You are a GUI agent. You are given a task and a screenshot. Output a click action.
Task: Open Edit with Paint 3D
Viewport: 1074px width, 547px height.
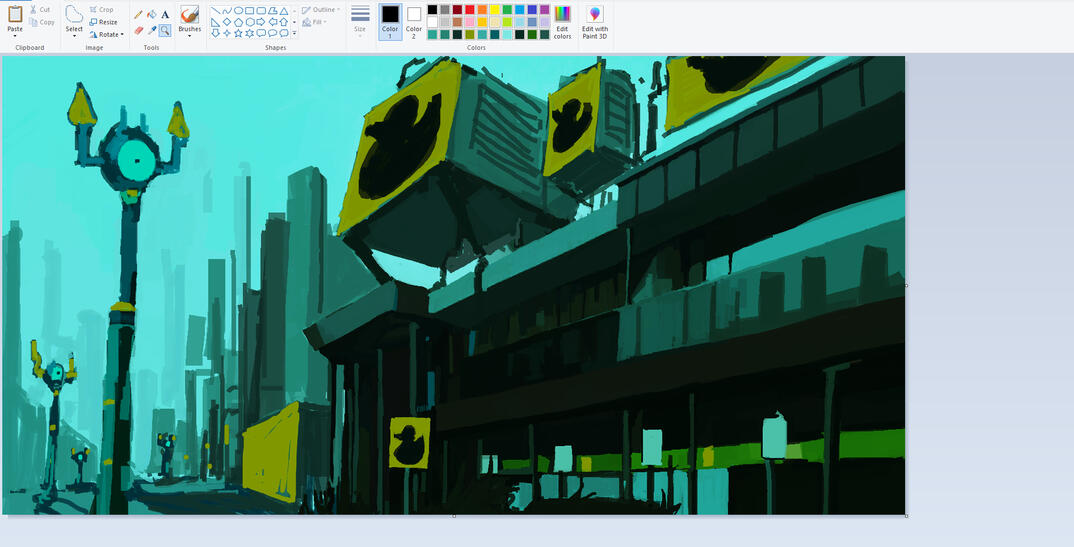click(x=595, y=21)
